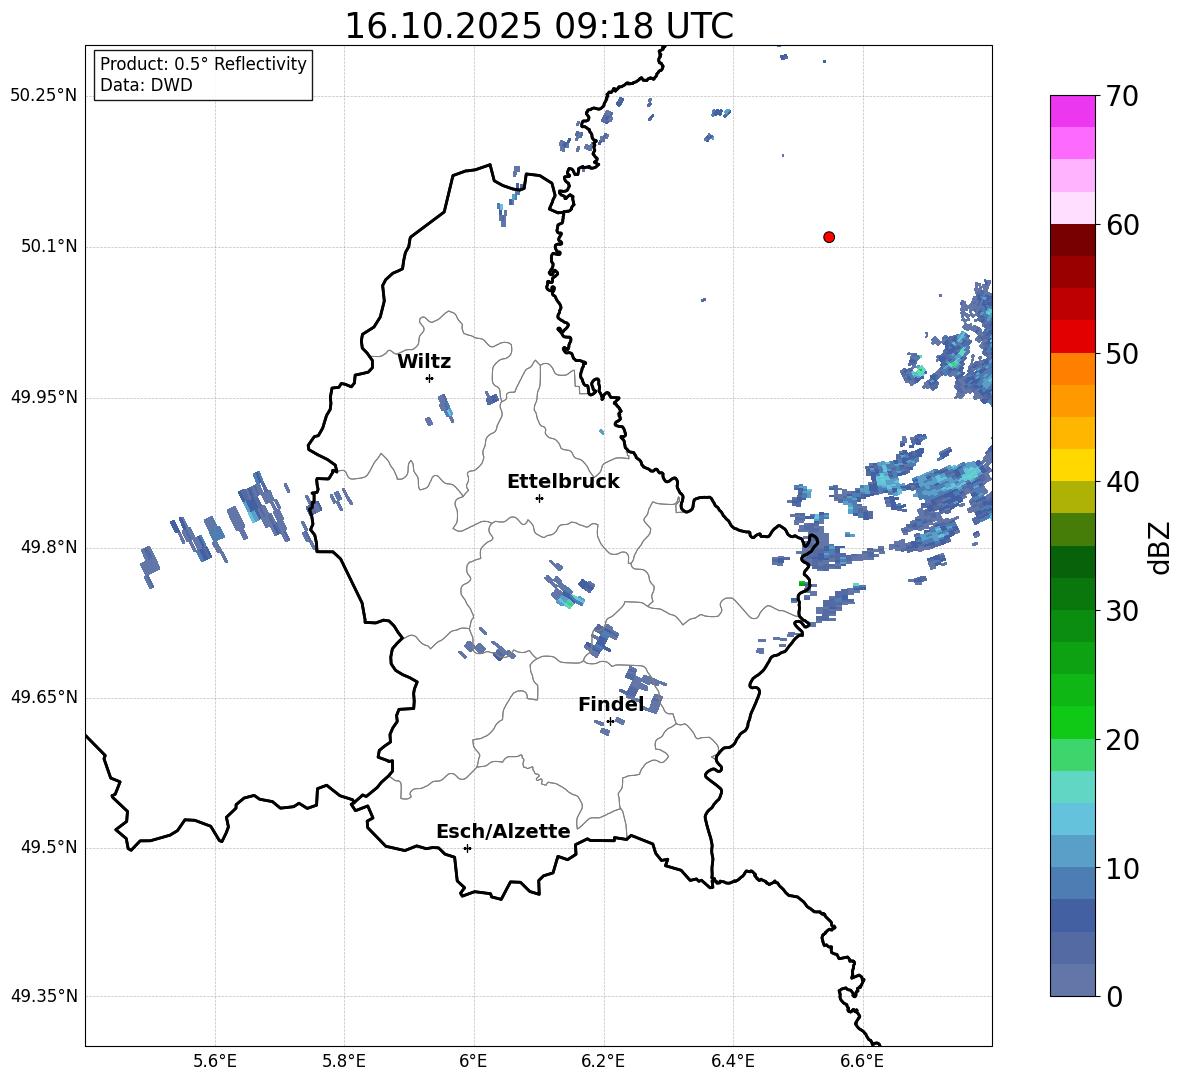The width and height of the screenshot is (1184, 1081).
Task: Click the 5.6°E longitude label
Action: click(215, 1061)
